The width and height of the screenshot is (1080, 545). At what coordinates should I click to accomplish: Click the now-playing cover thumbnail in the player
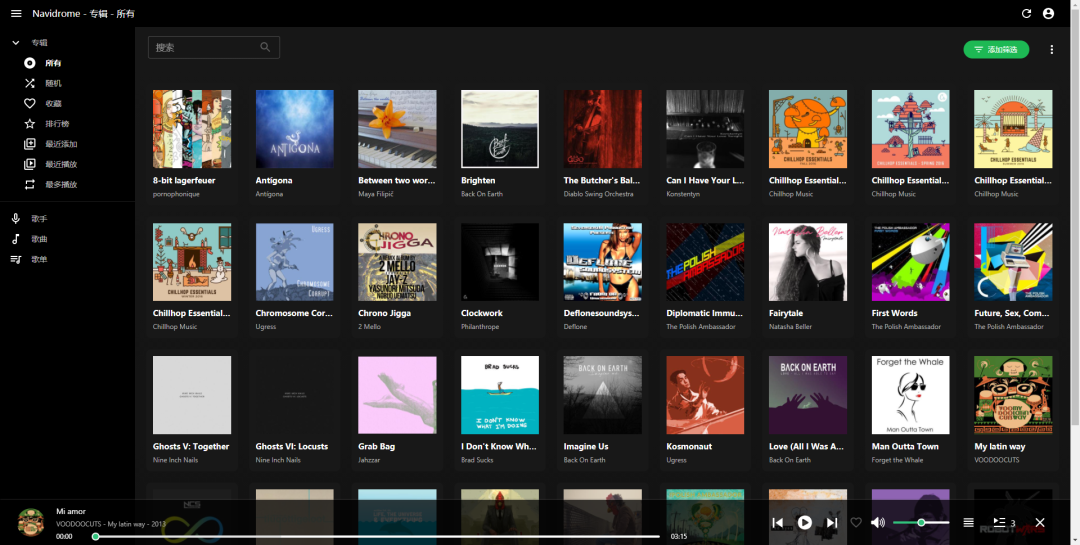[31, 522]
